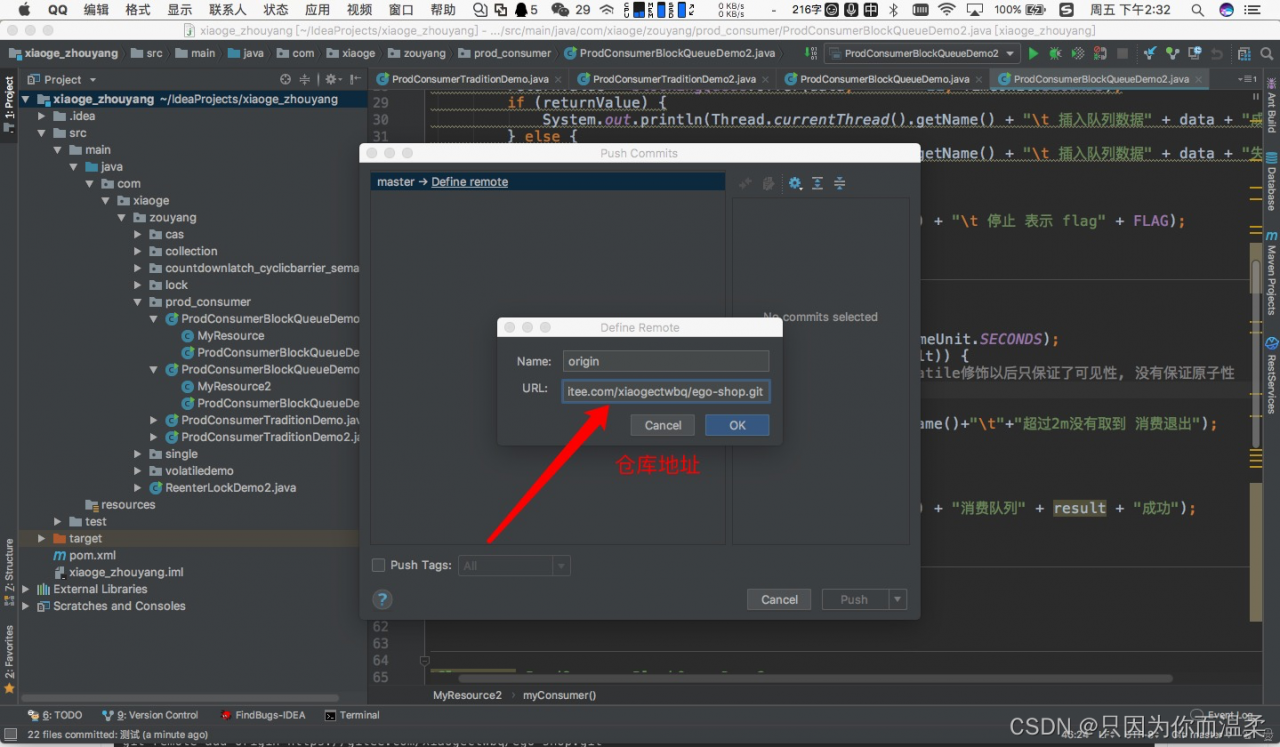Expand the .idea folder arrow

[42, 116]
